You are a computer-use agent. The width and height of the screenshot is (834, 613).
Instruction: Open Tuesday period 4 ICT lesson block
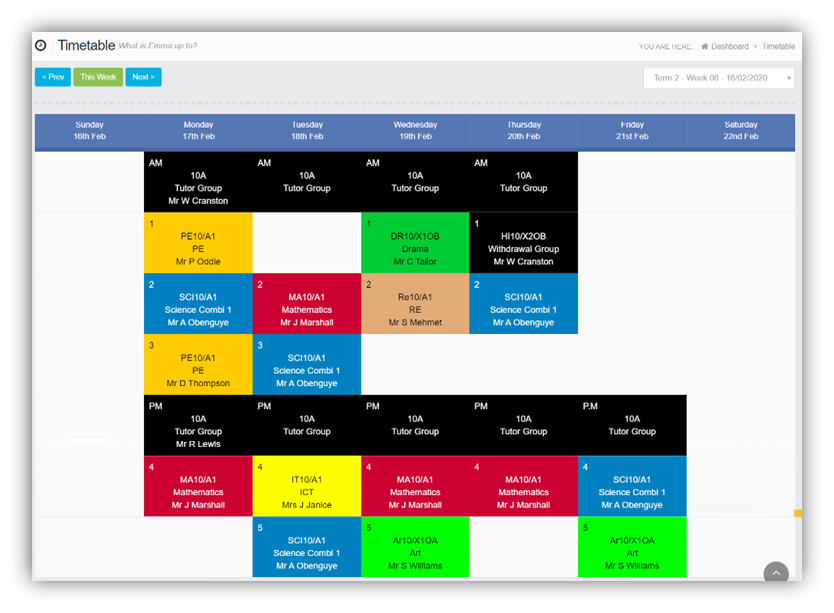click(x=307, y=486)
